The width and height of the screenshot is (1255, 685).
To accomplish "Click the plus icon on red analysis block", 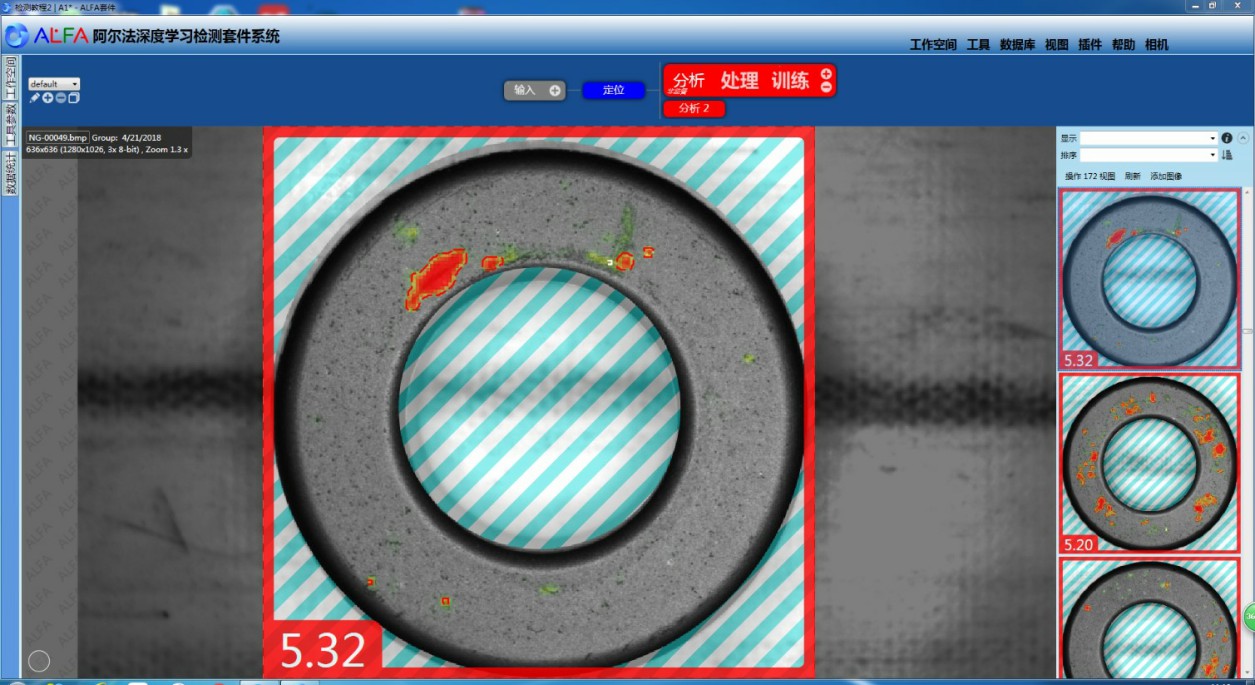I will [x=826, y=74].
